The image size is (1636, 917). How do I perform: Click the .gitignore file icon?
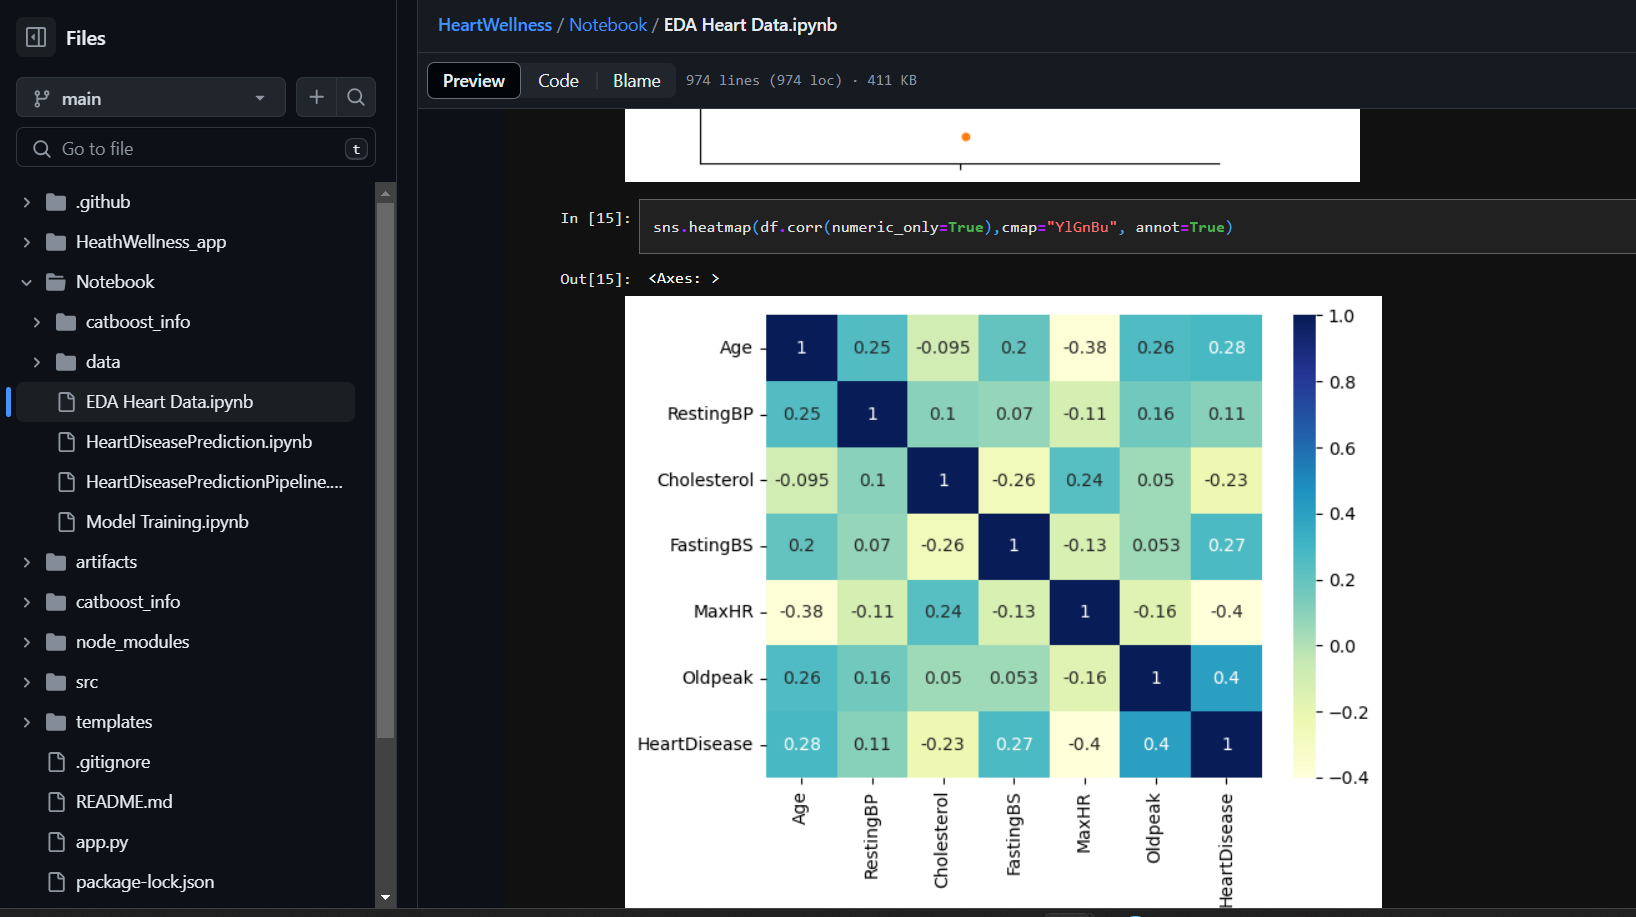click(x=57, y=762)
